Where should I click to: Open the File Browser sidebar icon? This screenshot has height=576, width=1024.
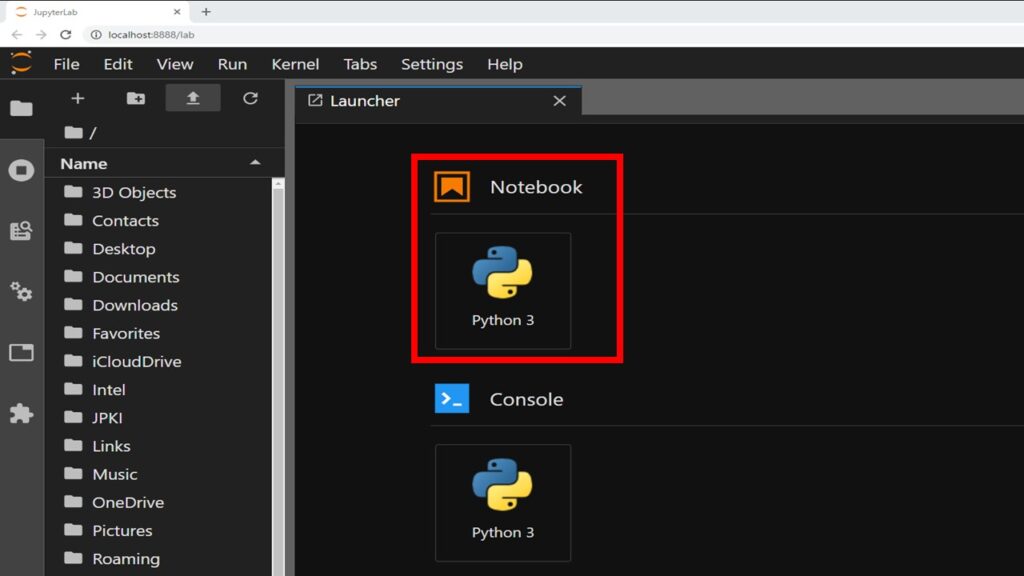21,108
